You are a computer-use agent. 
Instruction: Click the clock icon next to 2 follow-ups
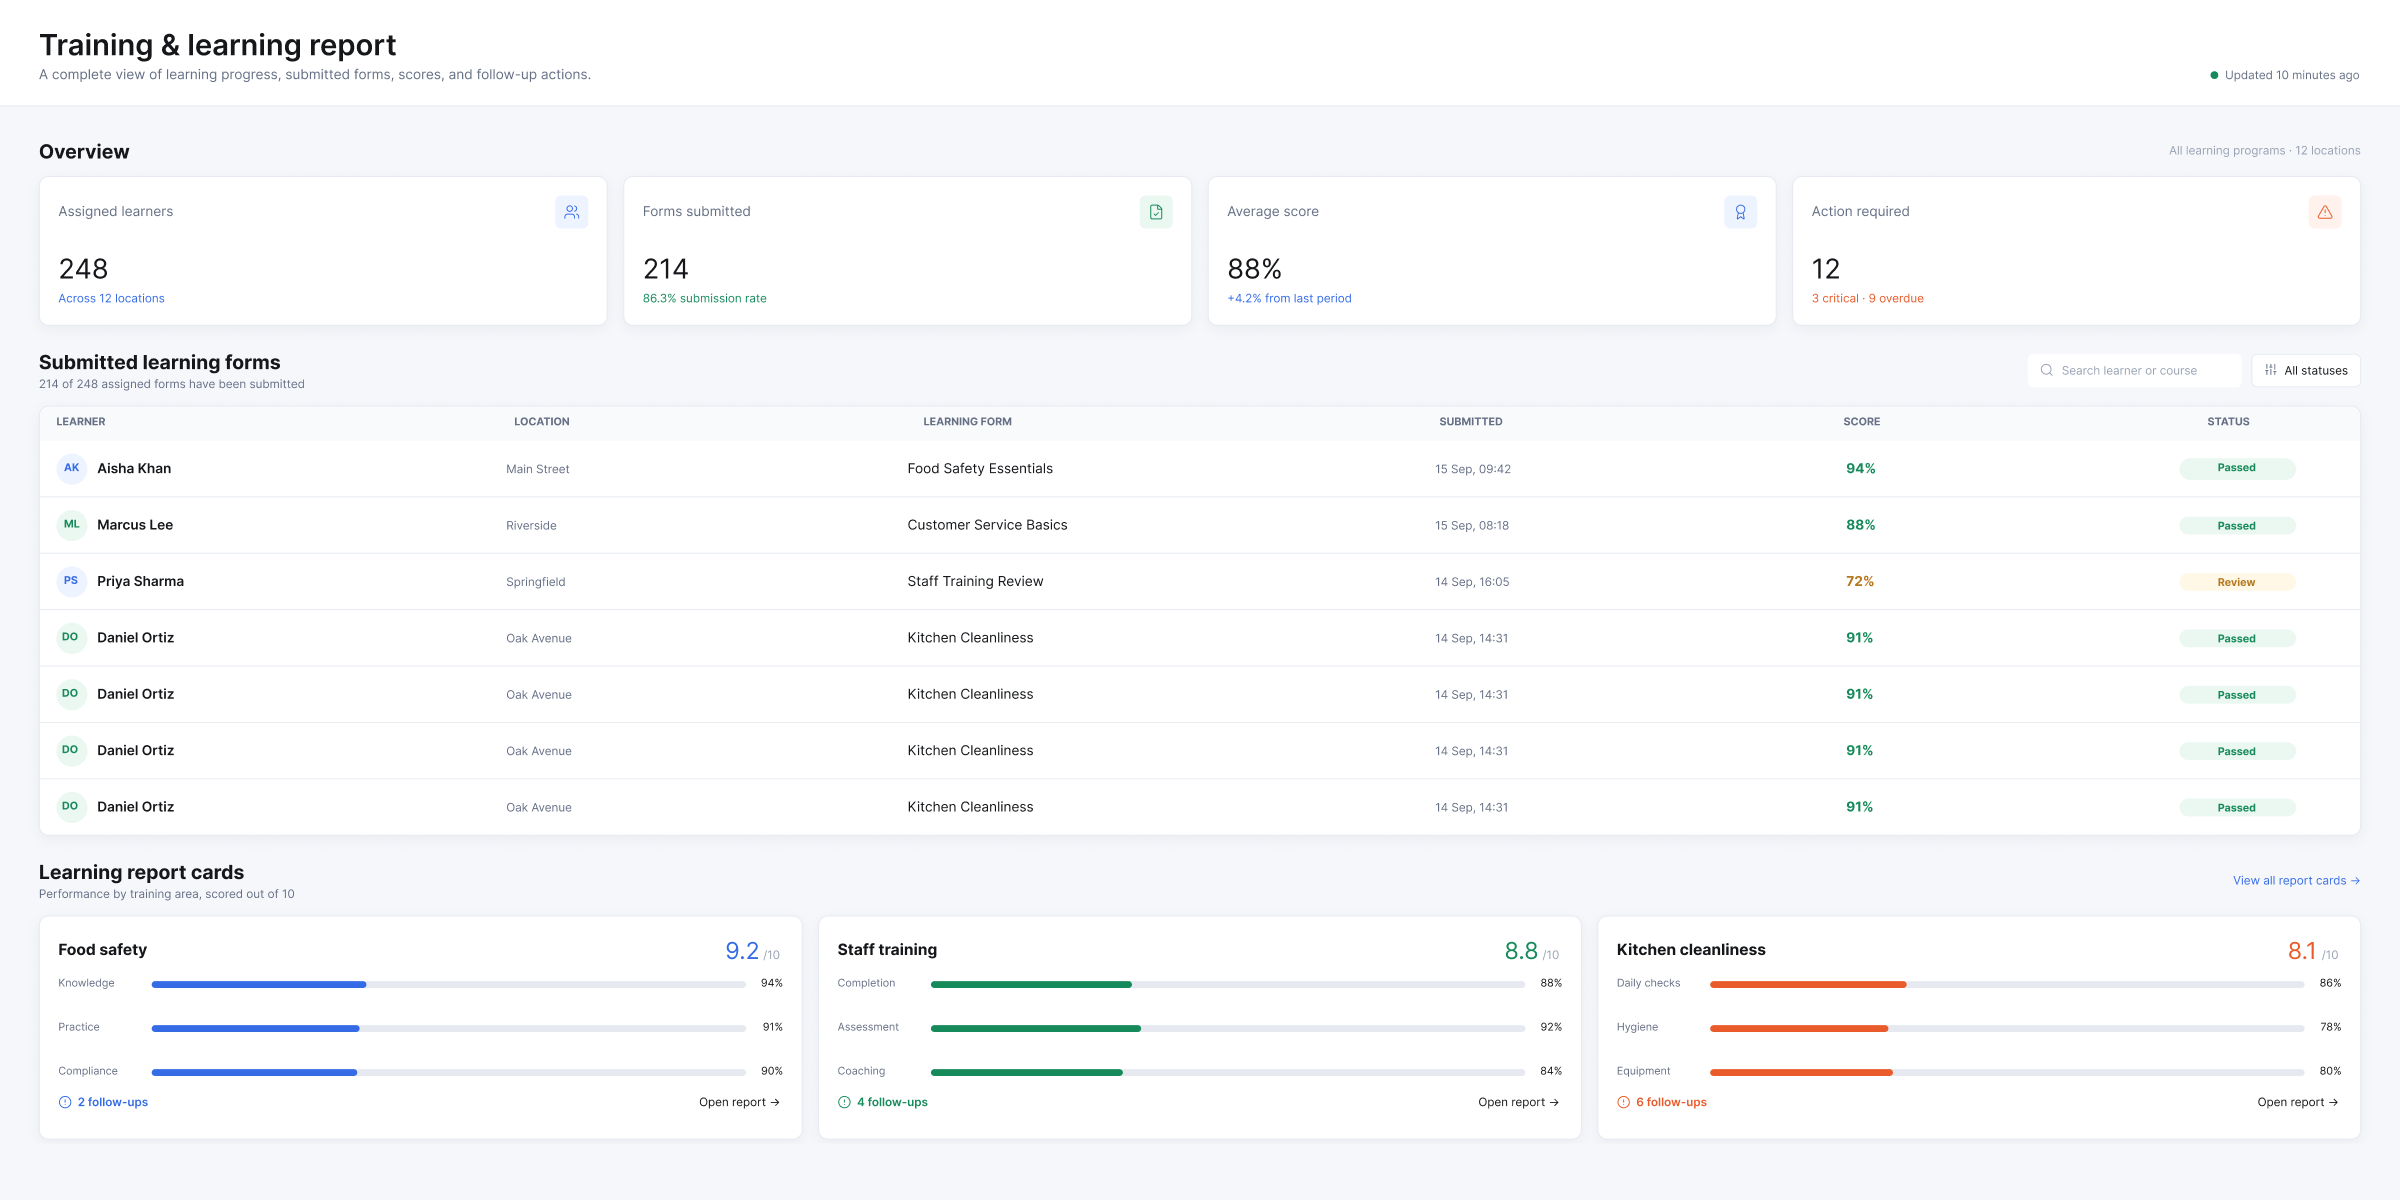(65, 1102)
